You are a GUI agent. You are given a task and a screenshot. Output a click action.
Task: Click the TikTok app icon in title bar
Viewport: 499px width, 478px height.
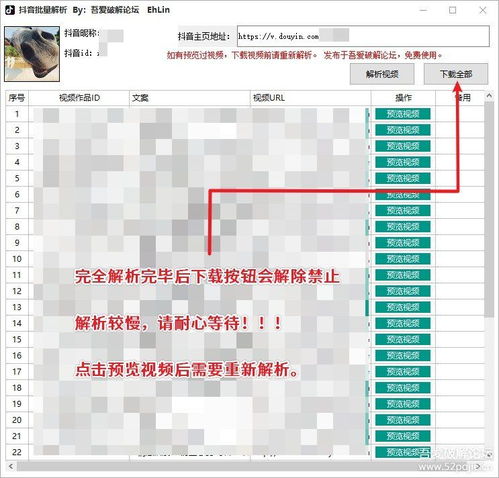pyautogui.click(x=9, y=10)
